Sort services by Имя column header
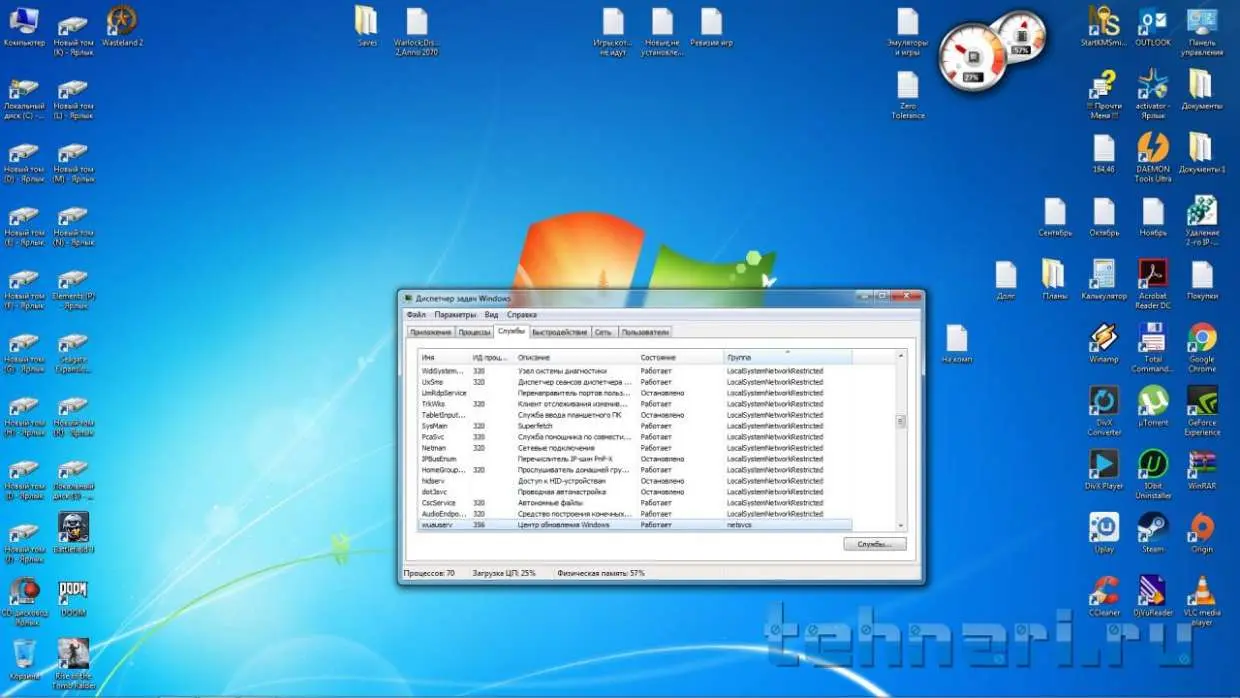 pos(444,357)
